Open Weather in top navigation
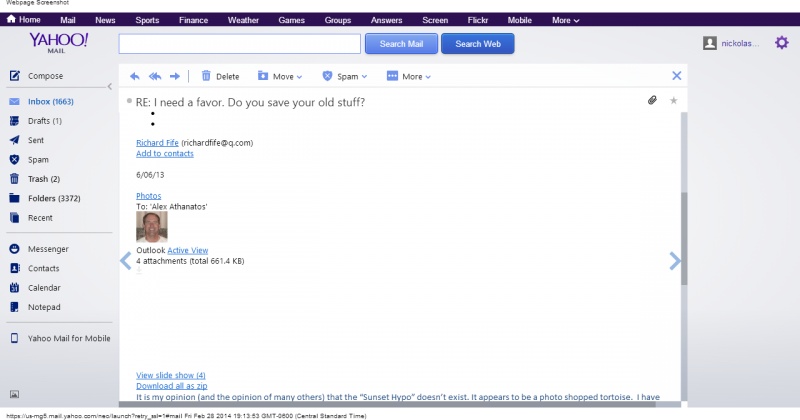Image resolution: width=800 pixels, height=420 pixels. pyautogui.click(x=243, y=20)
